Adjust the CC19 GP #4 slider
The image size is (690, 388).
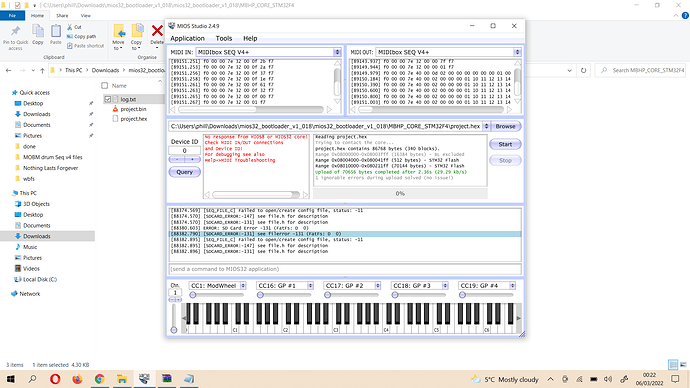(x=487, y=295)
